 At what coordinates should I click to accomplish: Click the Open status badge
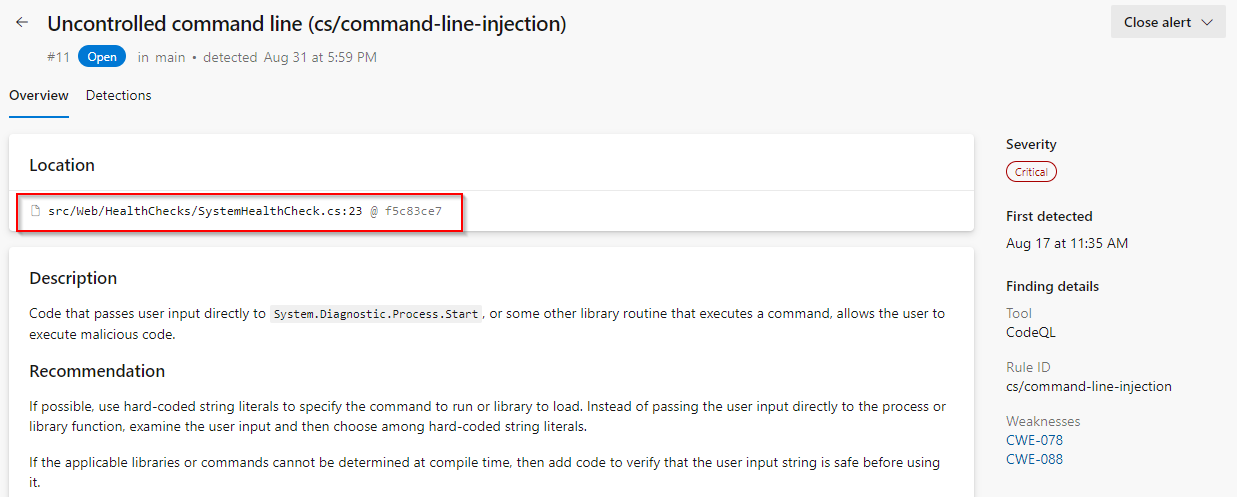102,57
